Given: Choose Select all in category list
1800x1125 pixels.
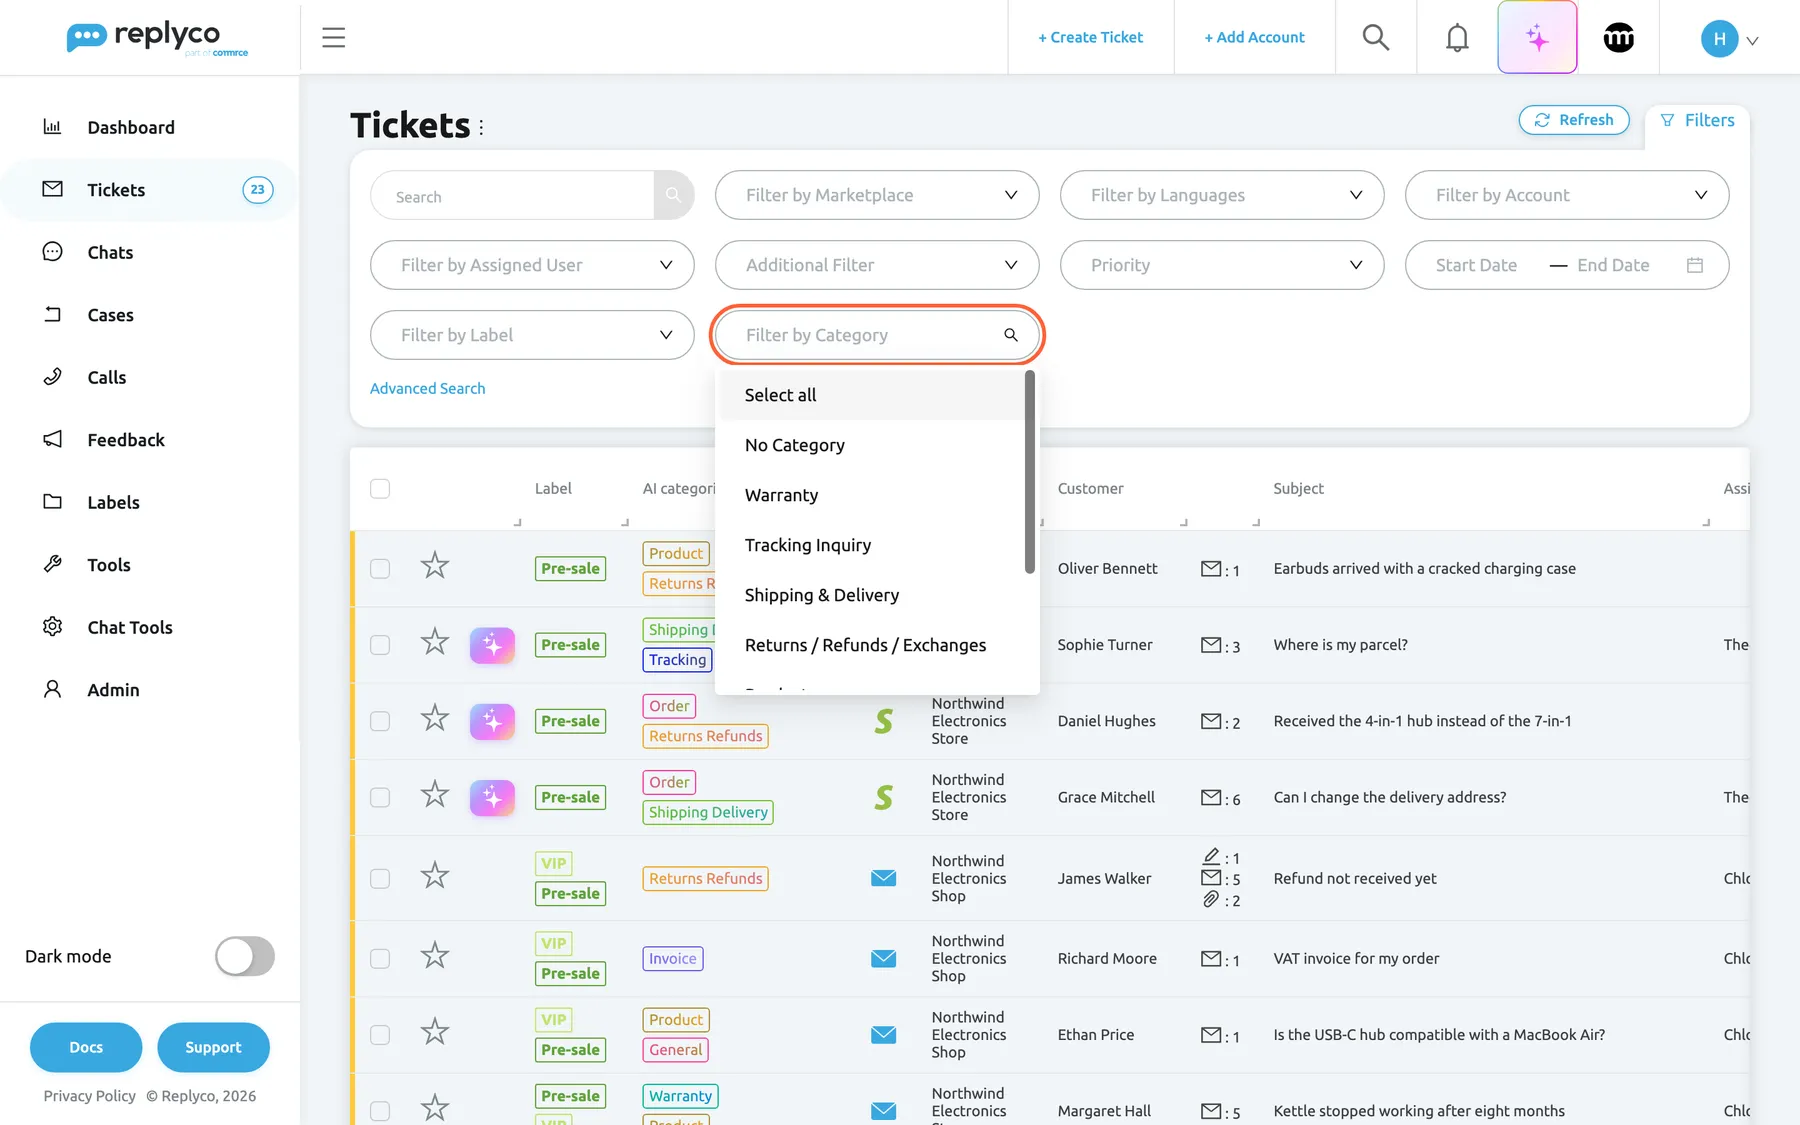Looking at the screenshot, I should pyautogui.click(x=870, y=395).
